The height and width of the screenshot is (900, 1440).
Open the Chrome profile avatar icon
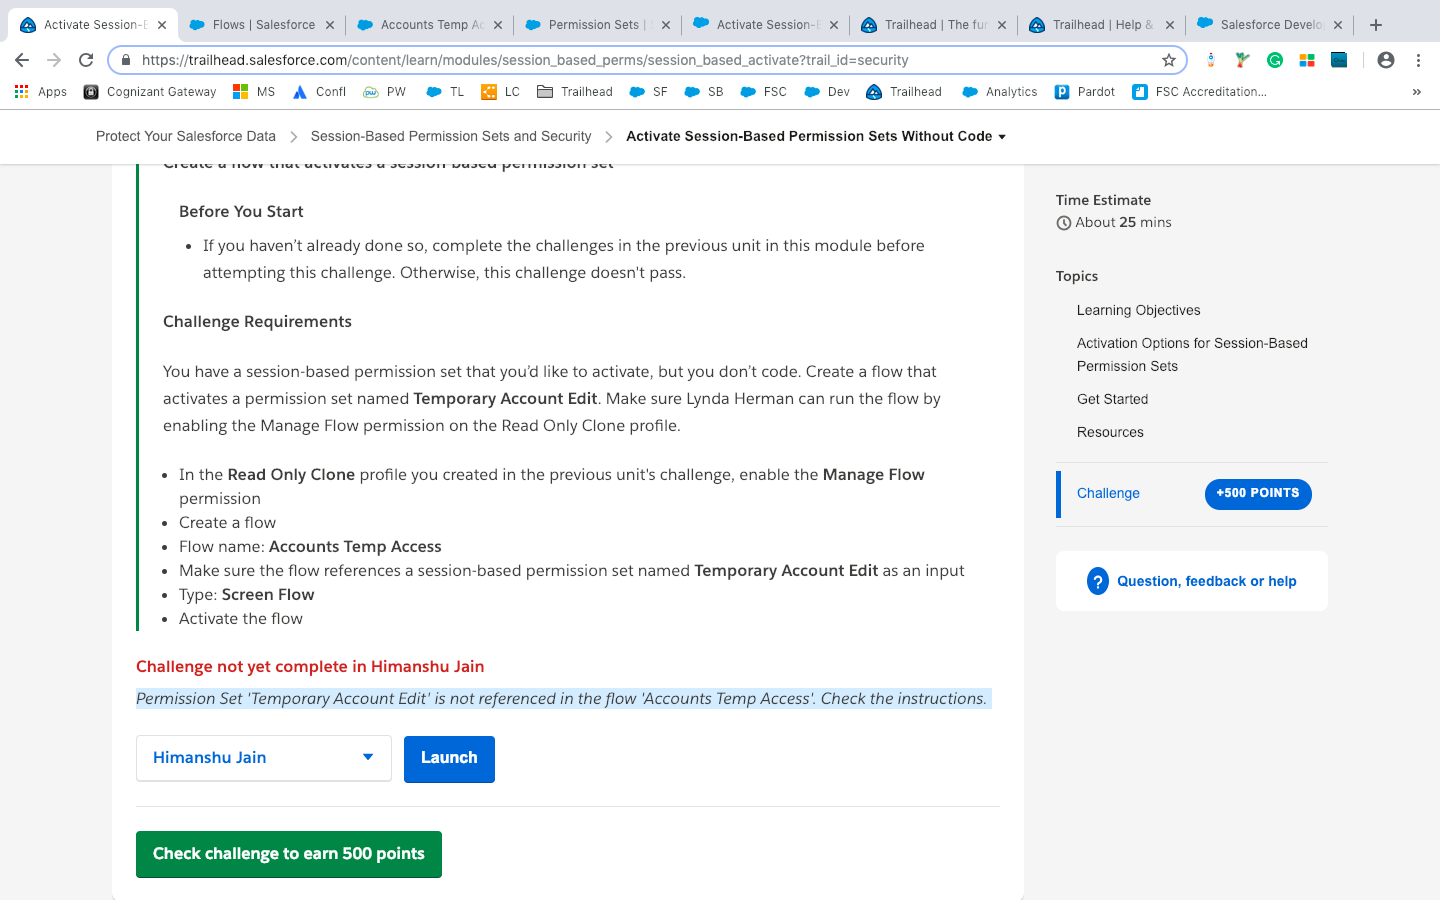(x=1385, y=60)
